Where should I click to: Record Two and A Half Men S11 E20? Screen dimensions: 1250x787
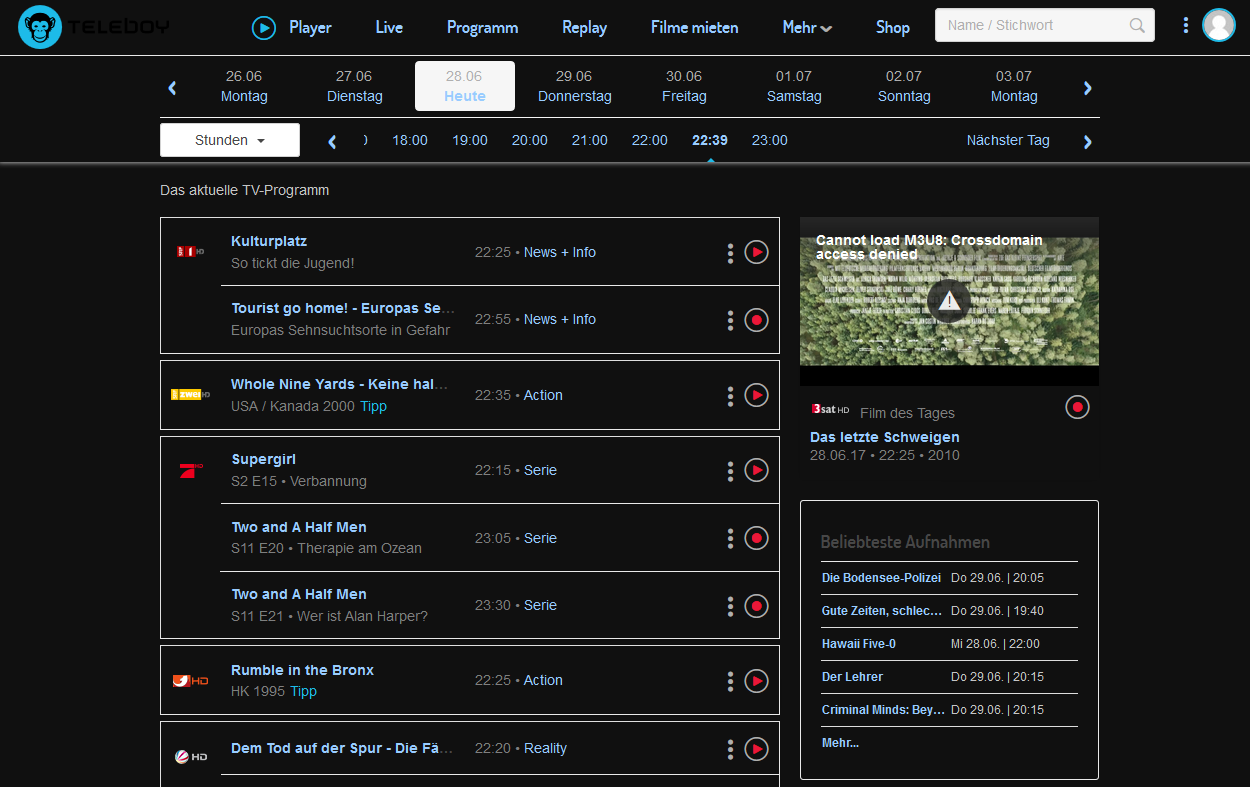click(757, 538)
